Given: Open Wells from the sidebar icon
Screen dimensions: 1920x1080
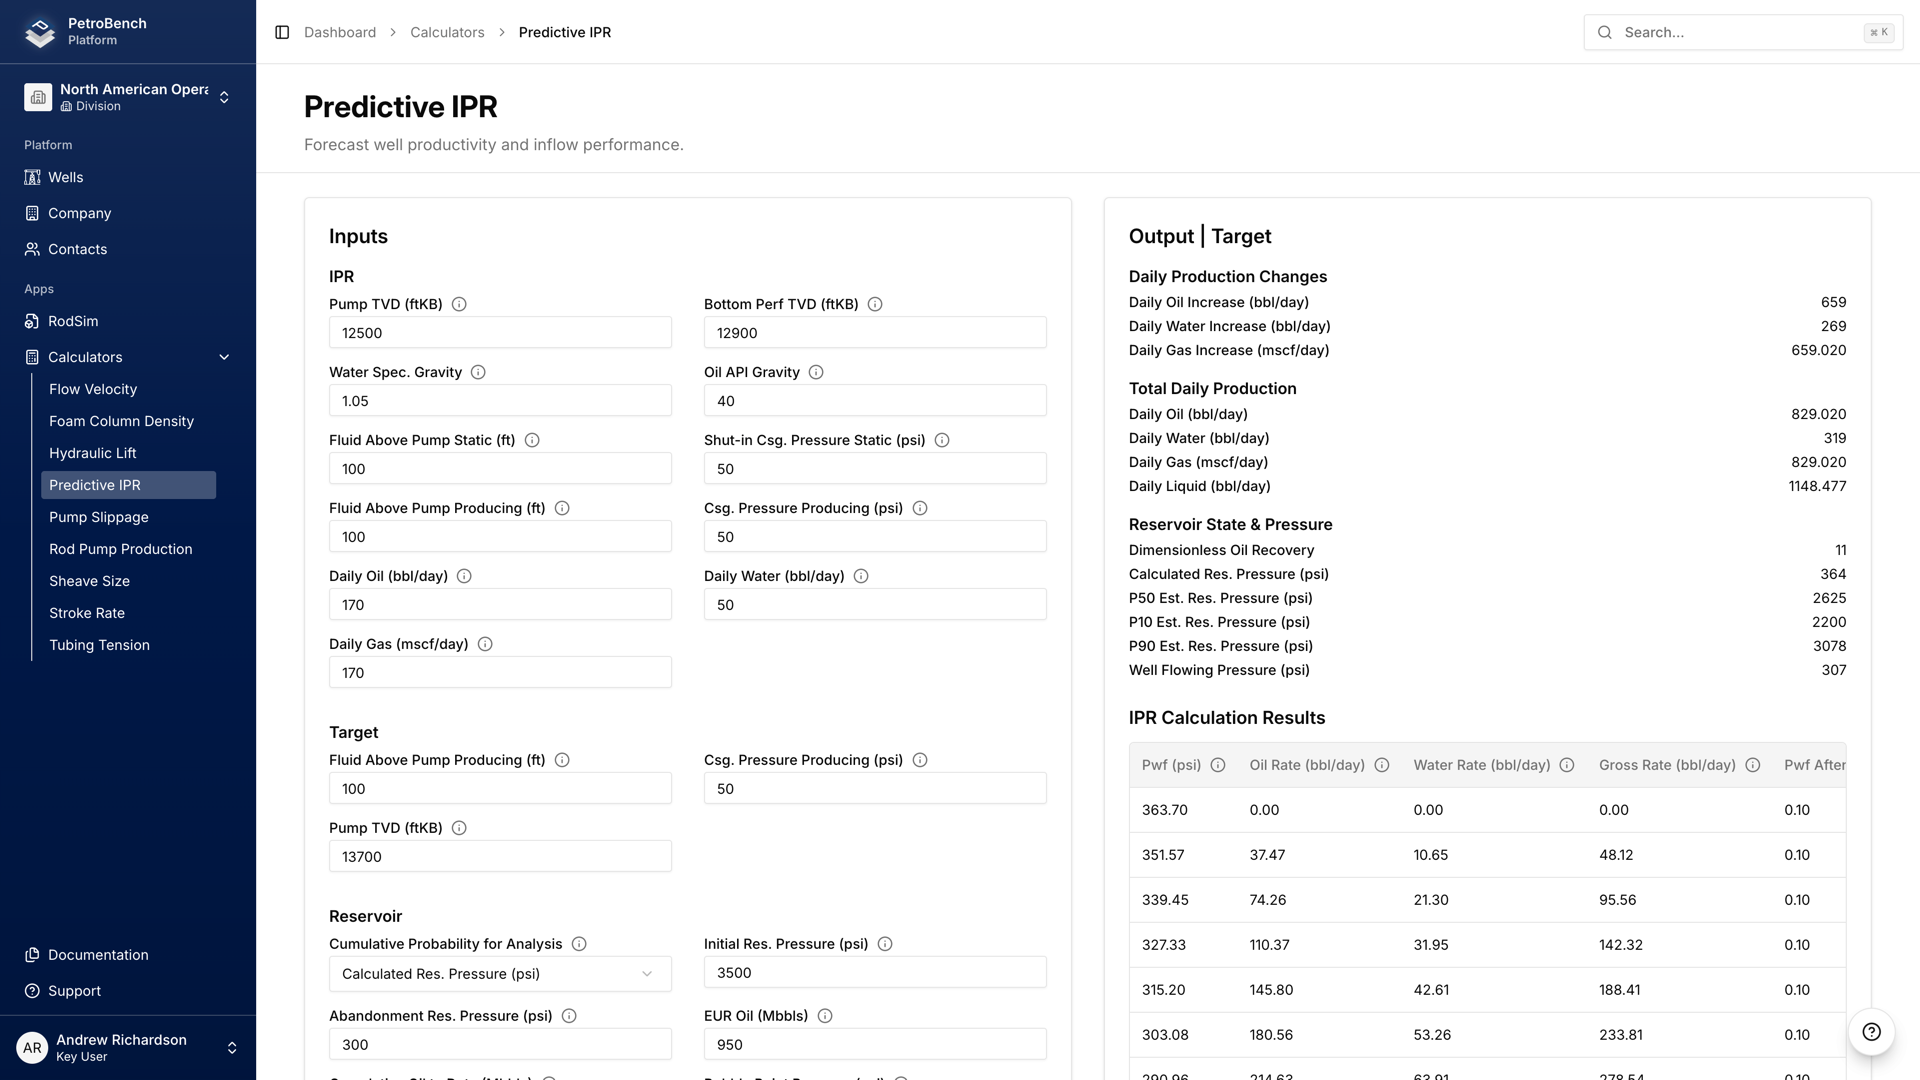Looking at the screenshot, I should [32, 177].
